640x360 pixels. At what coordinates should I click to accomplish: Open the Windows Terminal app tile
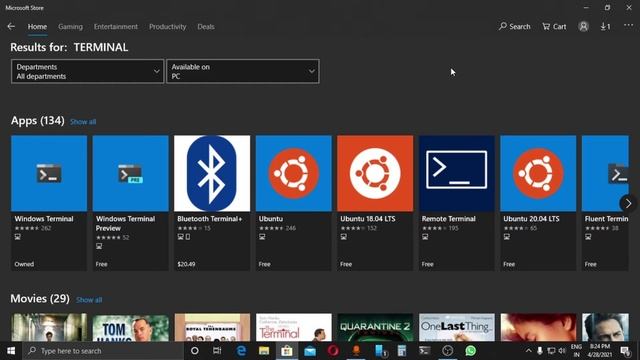coord(49,203)
